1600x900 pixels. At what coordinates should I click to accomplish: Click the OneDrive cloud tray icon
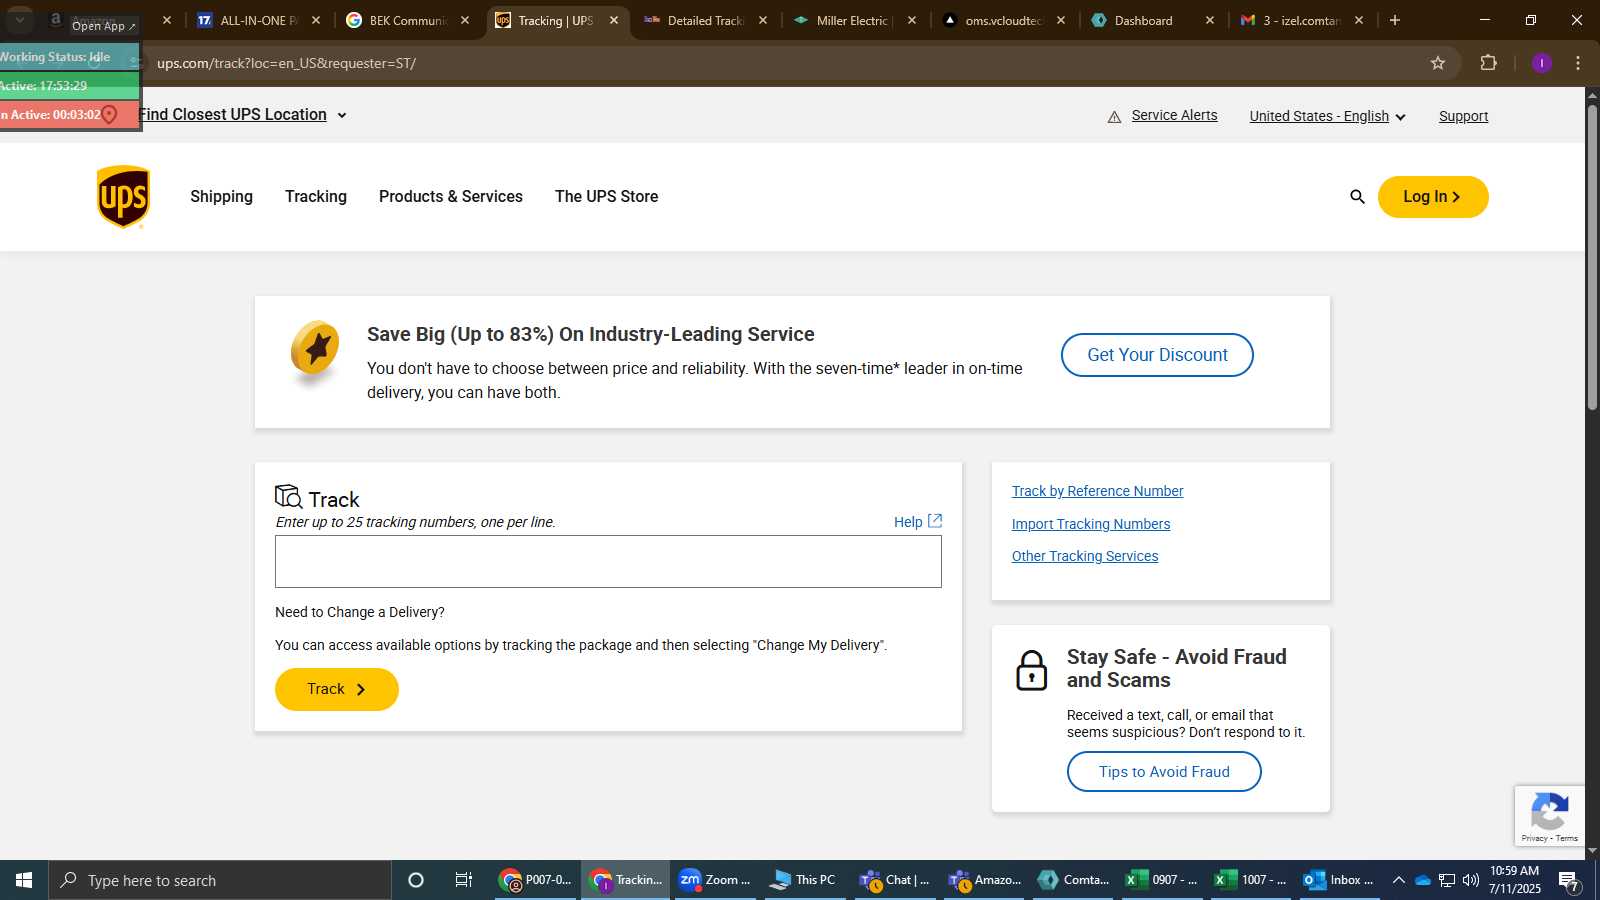1423,880
